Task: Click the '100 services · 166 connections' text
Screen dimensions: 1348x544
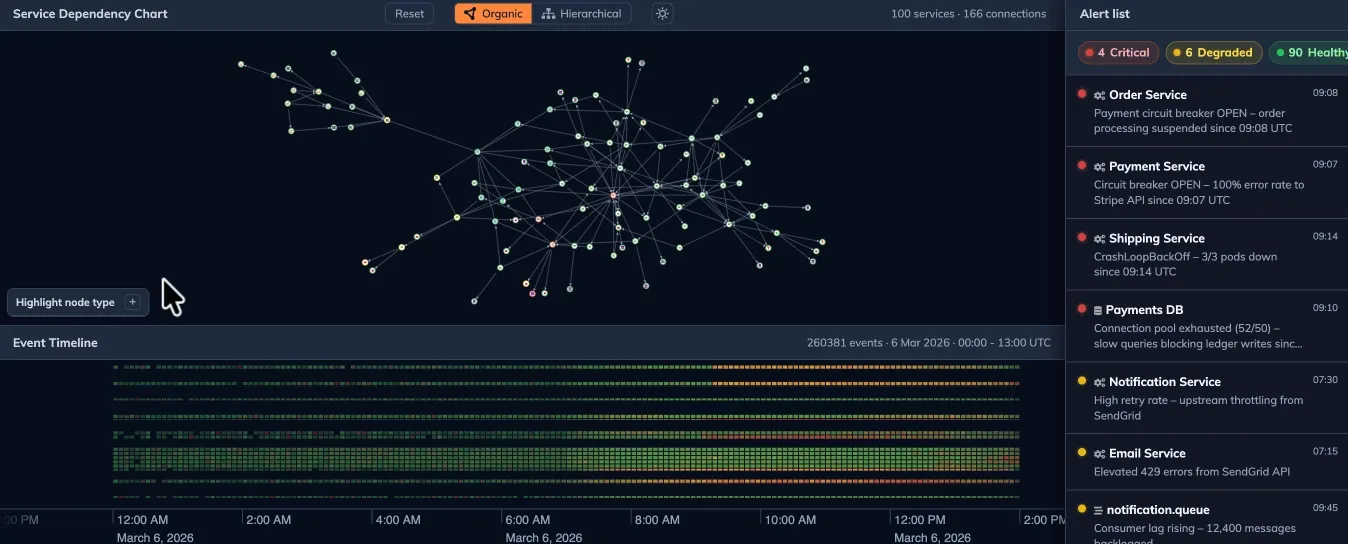Action: point(968,14)
